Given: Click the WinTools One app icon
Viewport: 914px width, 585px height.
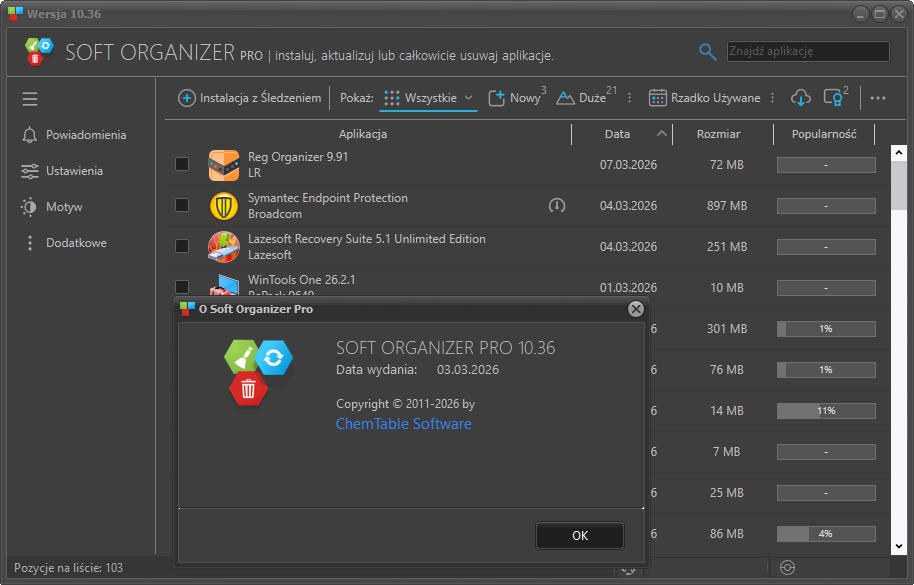Looking at the screenshot, I should coord(224,285).
